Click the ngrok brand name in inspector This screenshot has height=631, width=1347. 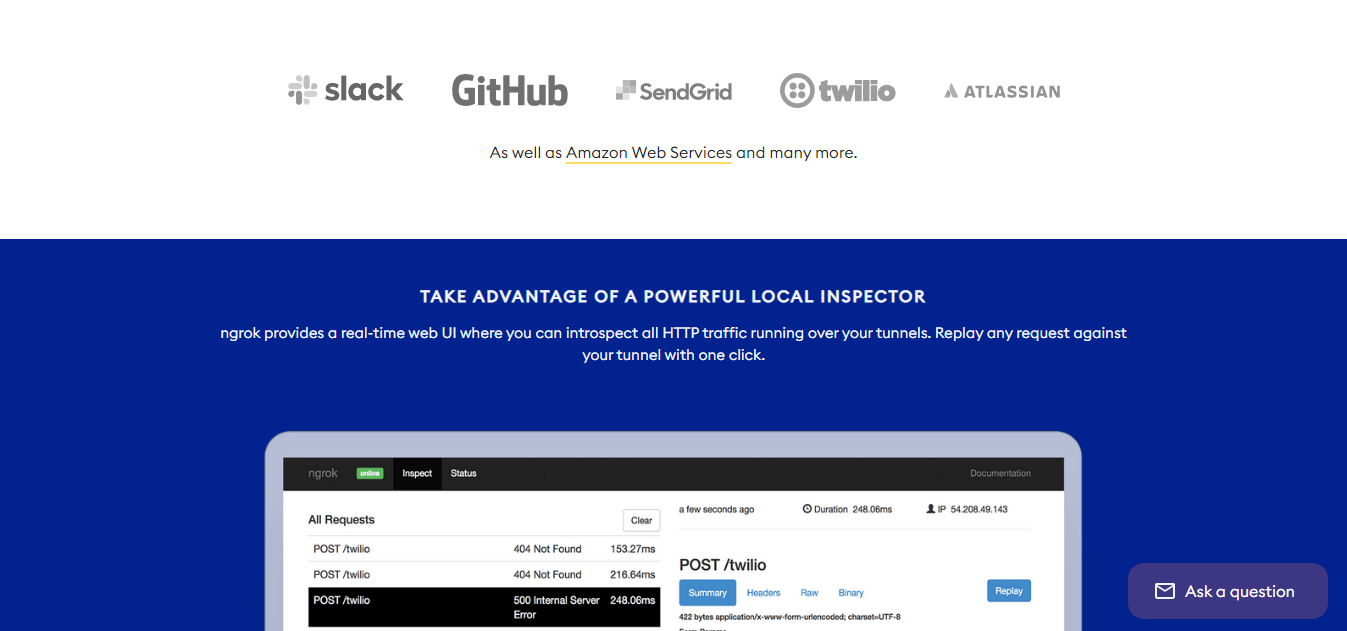pyautogui.click(x=323, y=473)
